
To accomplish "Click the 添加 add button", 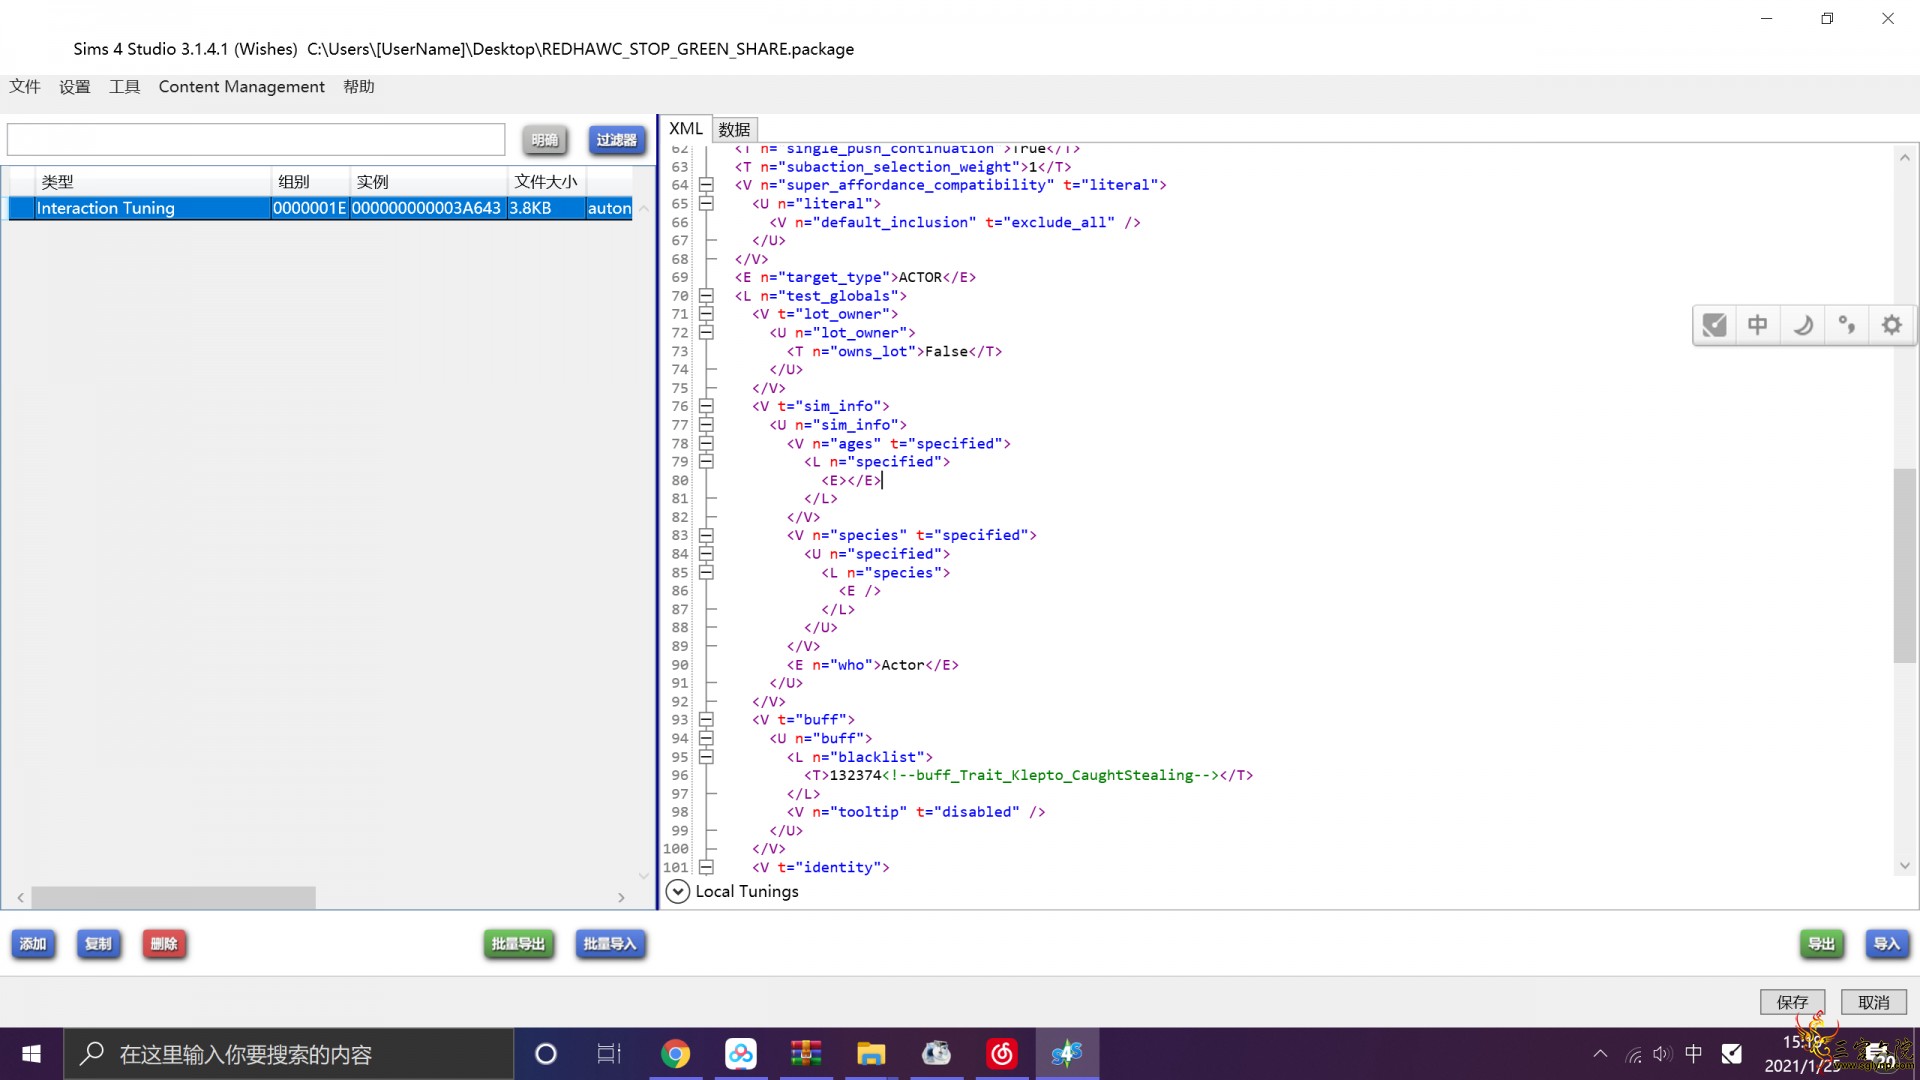I will 33,944.
